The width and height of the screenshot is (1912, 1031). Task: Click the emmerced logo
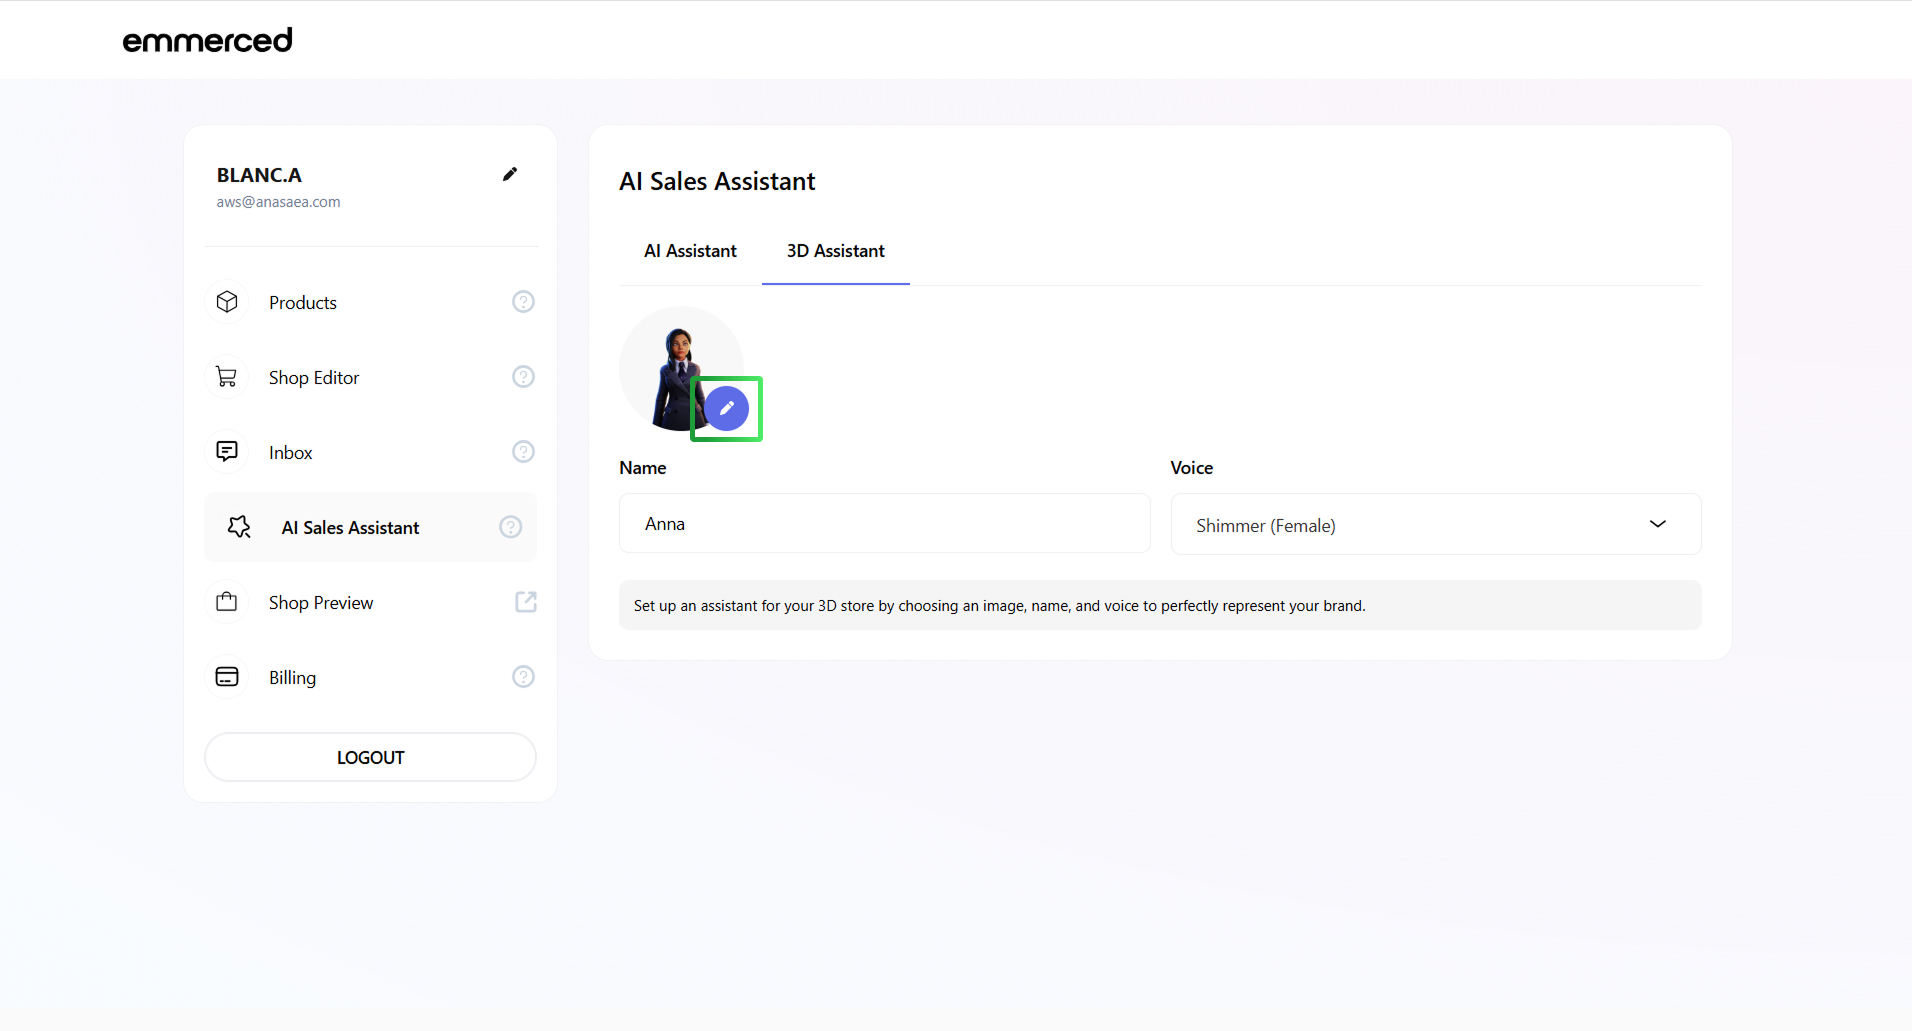(x=207, y=40)
